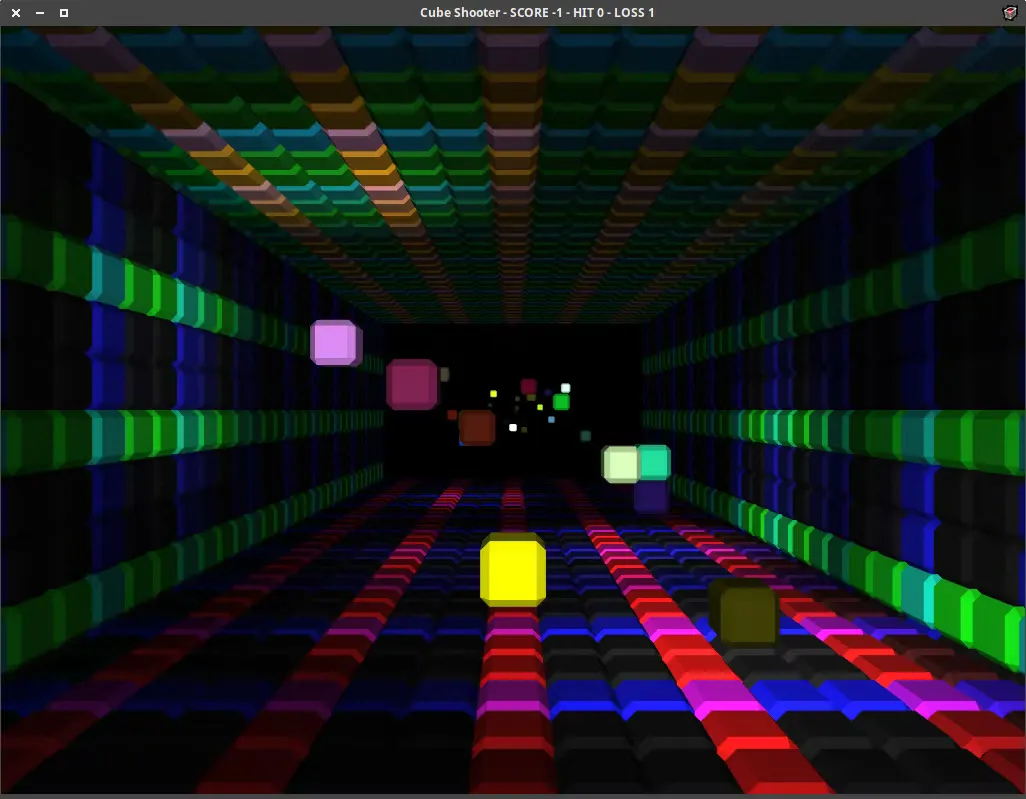Shoot the dark purple cube under the teal cube
The image size is (1026, 799).
tap(651, 497)
